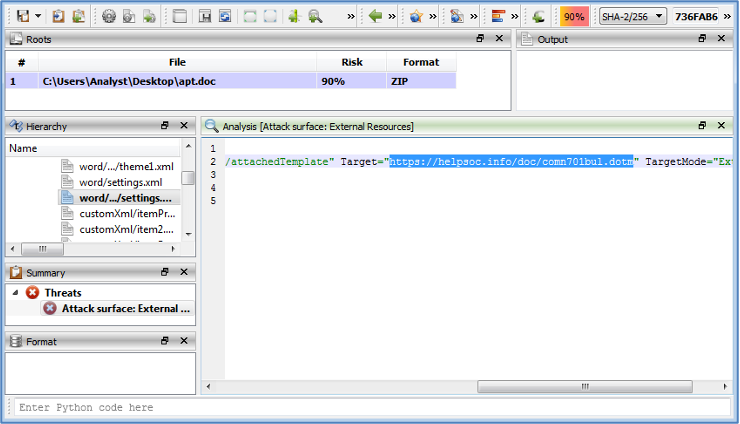Click the gear settings toolbar icon

109,17
